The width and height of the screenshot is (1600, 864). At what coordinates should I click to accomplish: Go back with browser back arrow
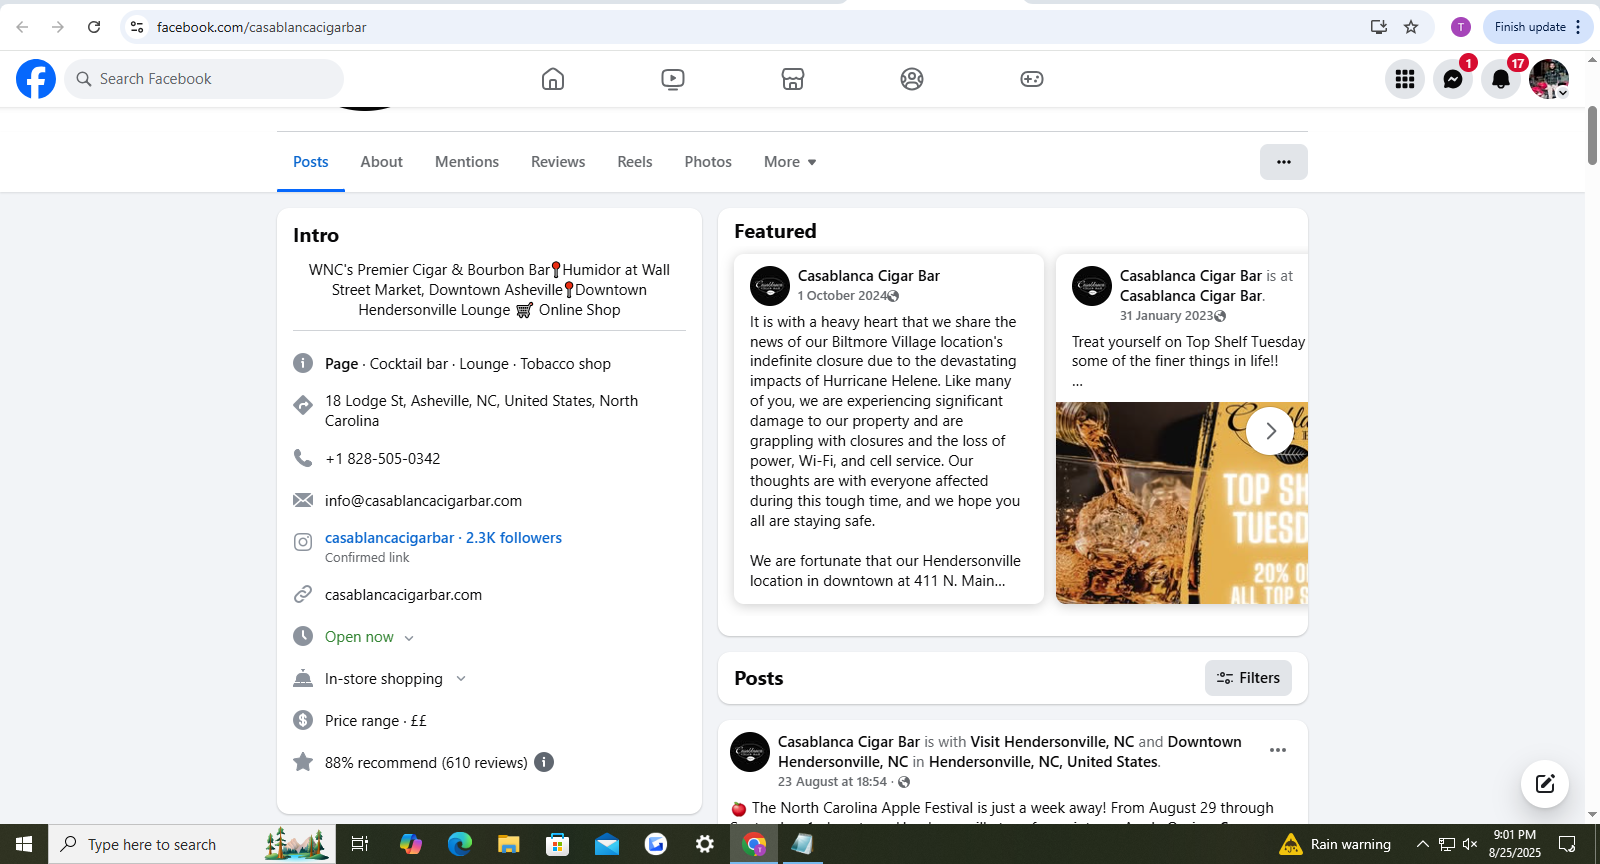click(x=22, y=27)
